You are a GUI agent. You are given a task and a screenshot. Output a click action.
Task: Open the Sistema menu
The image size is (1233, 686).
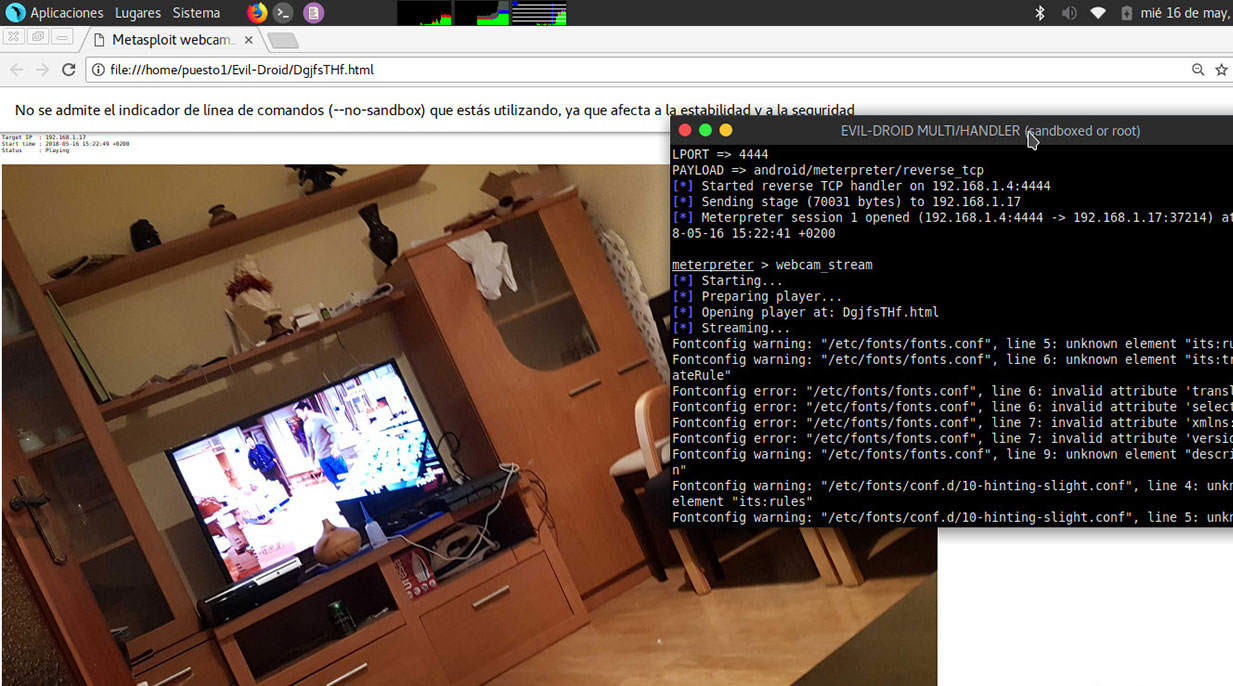click(x=196, y=13)
